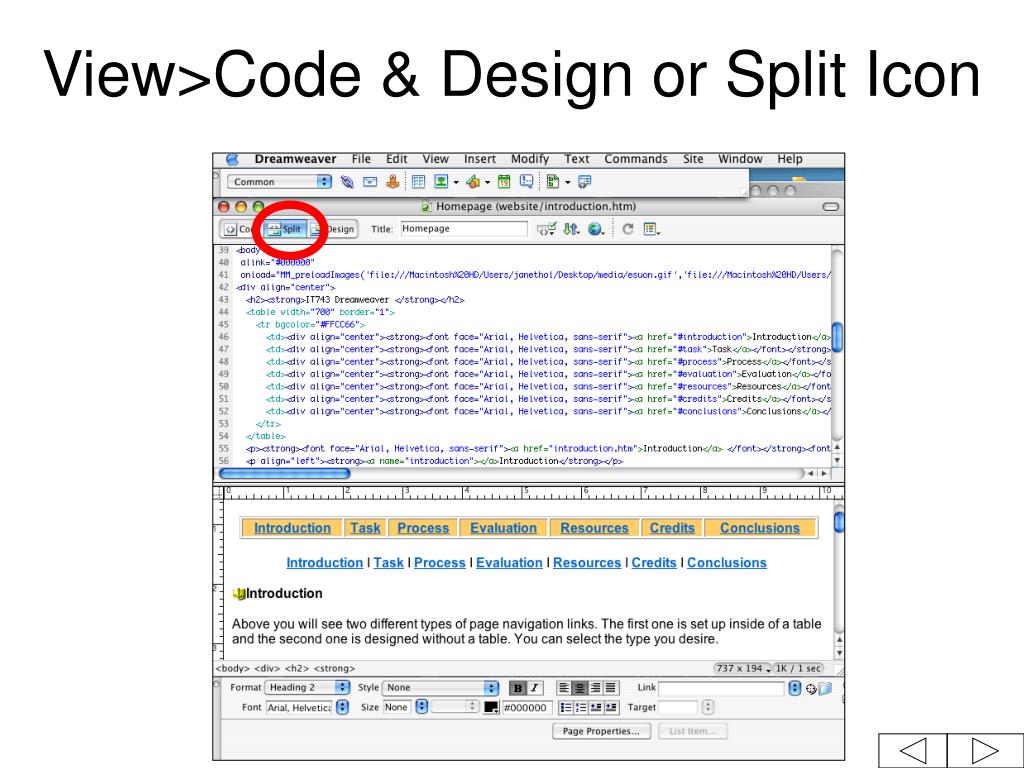The image size is (1024, 768).
Task: Switch to Code view
Action: (240, 229)
